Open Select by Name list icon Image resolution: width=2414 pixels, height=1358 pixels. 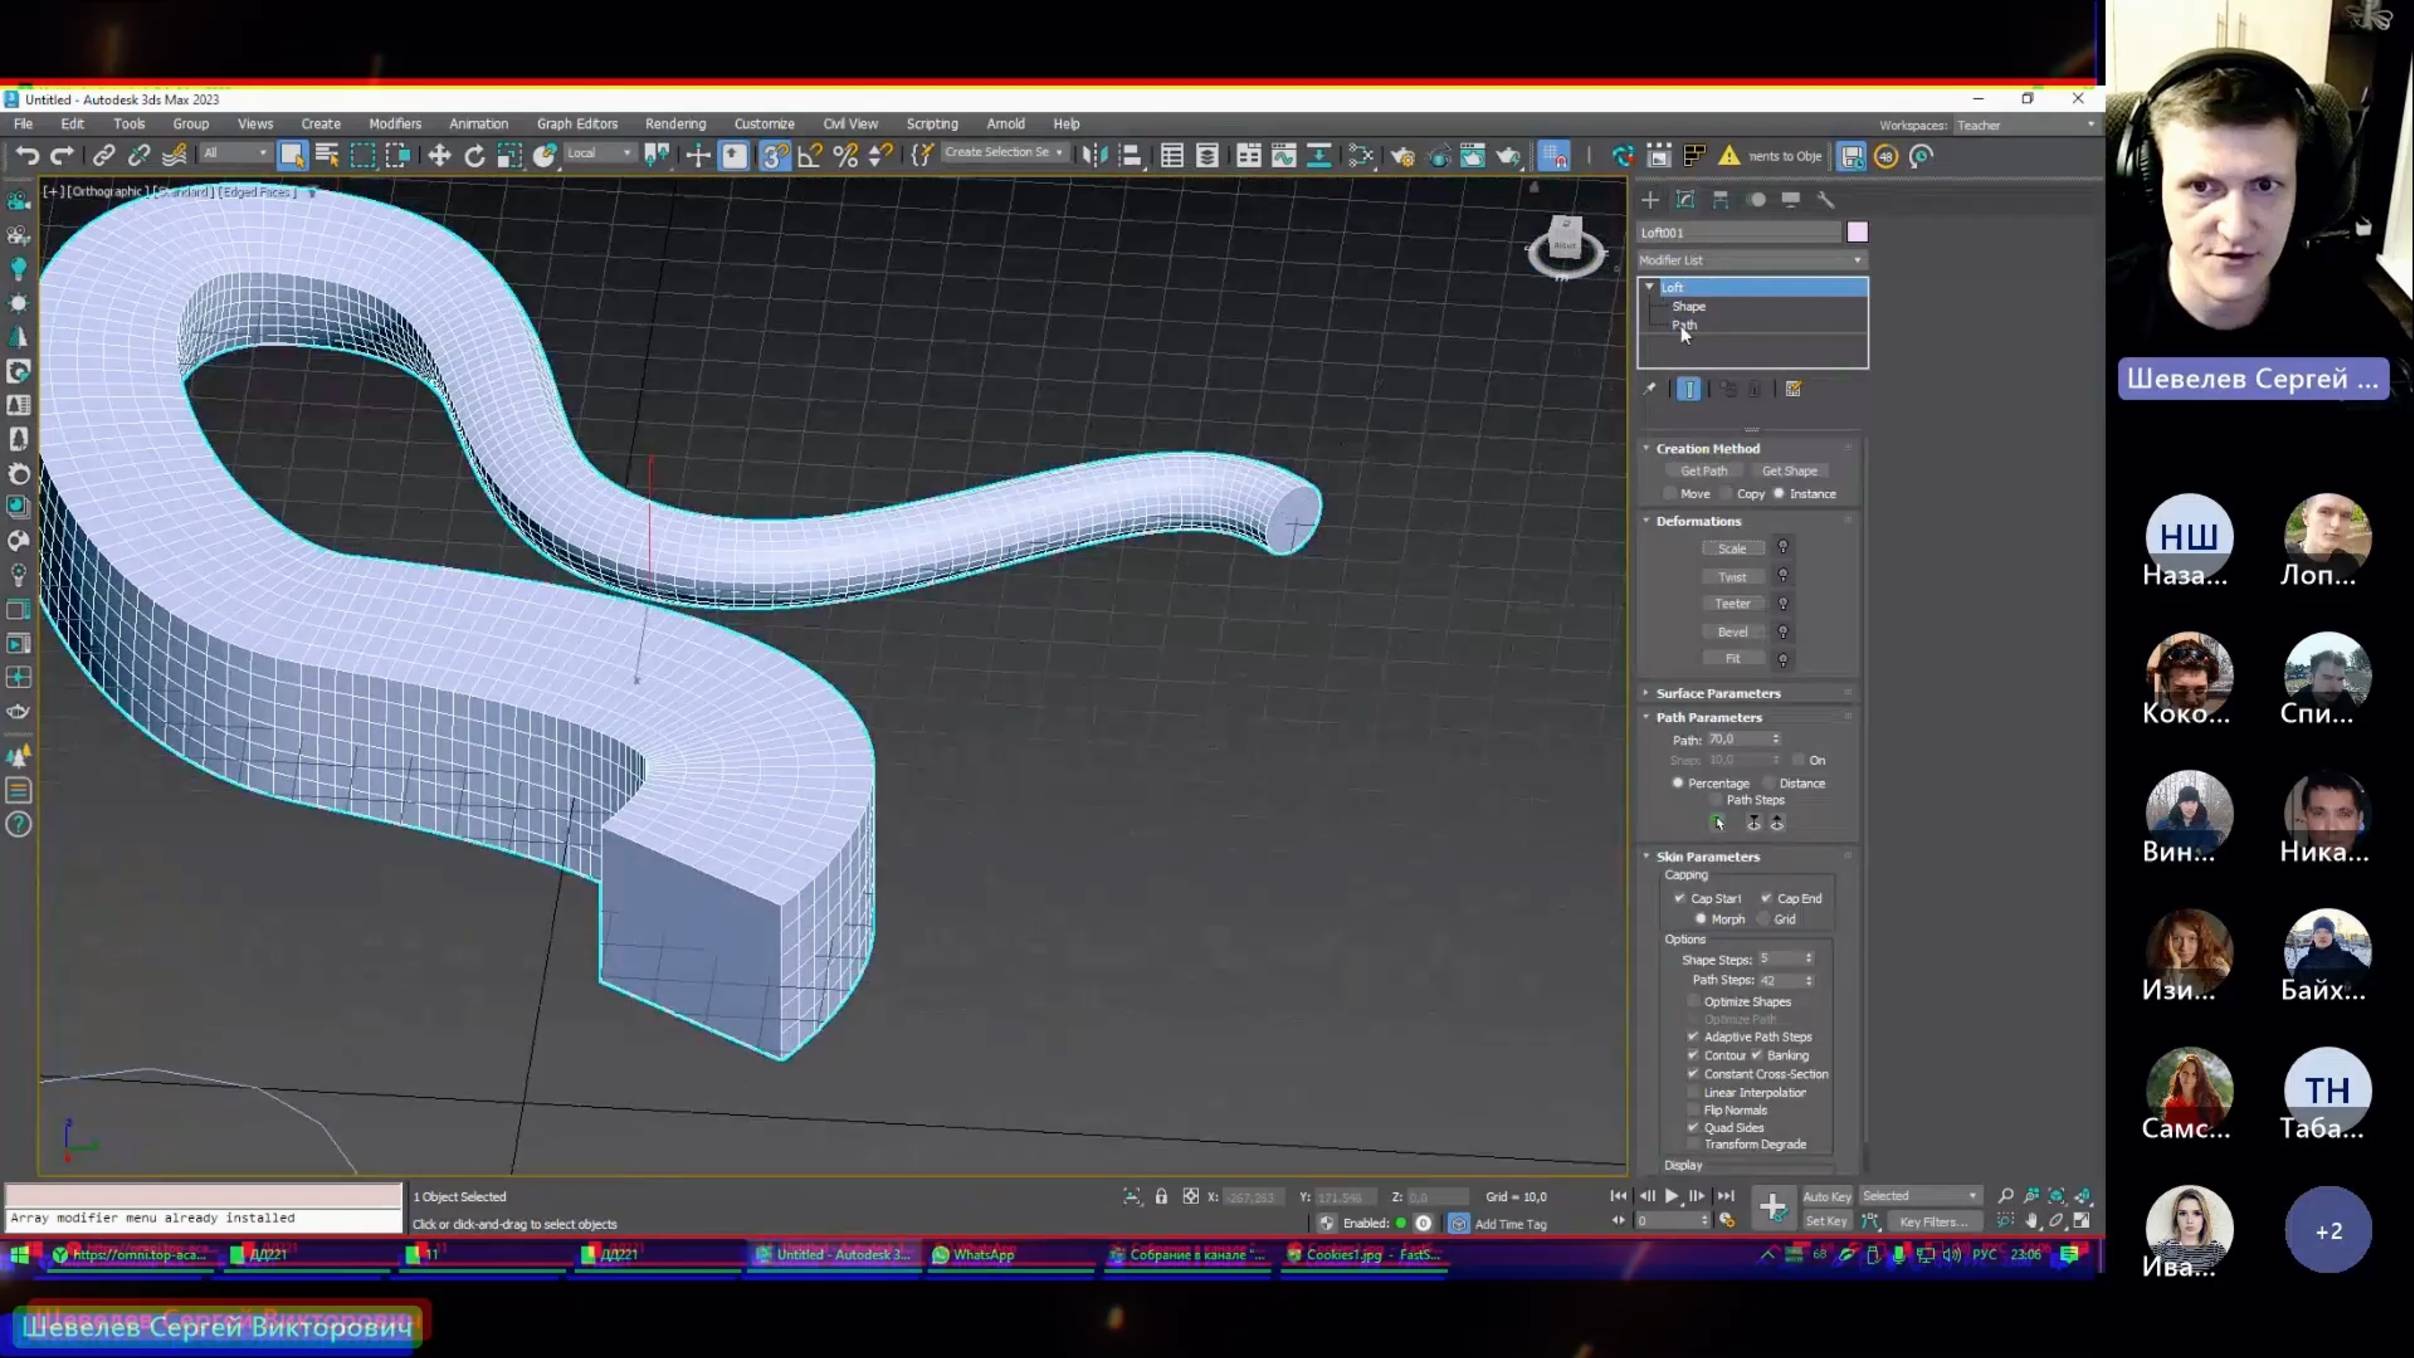[327, 155]
